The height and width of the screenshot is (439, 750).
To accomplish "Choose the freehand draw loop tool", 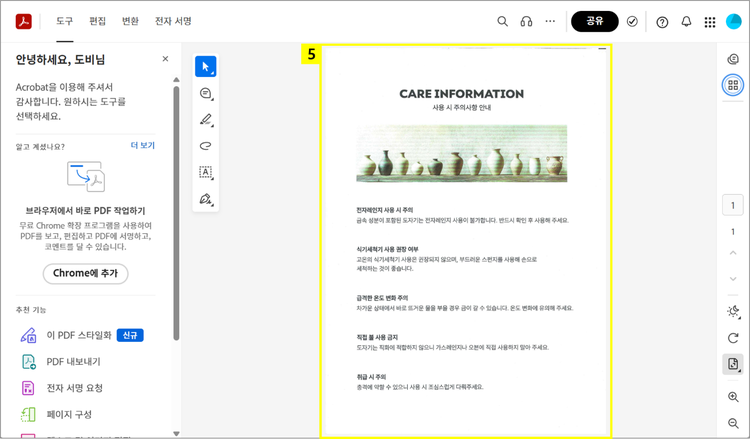I will coord(206,146).
